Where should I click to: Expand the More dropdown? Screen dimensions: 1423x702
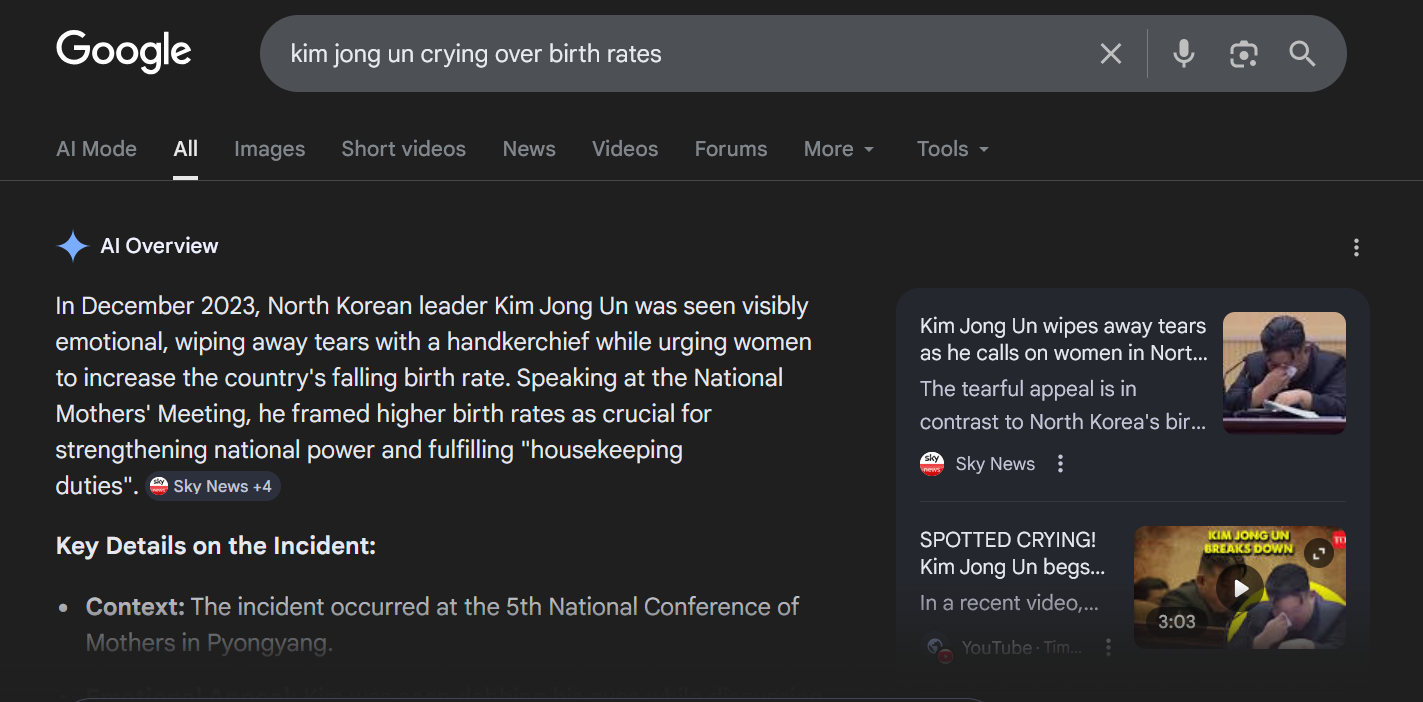point(839,149)
